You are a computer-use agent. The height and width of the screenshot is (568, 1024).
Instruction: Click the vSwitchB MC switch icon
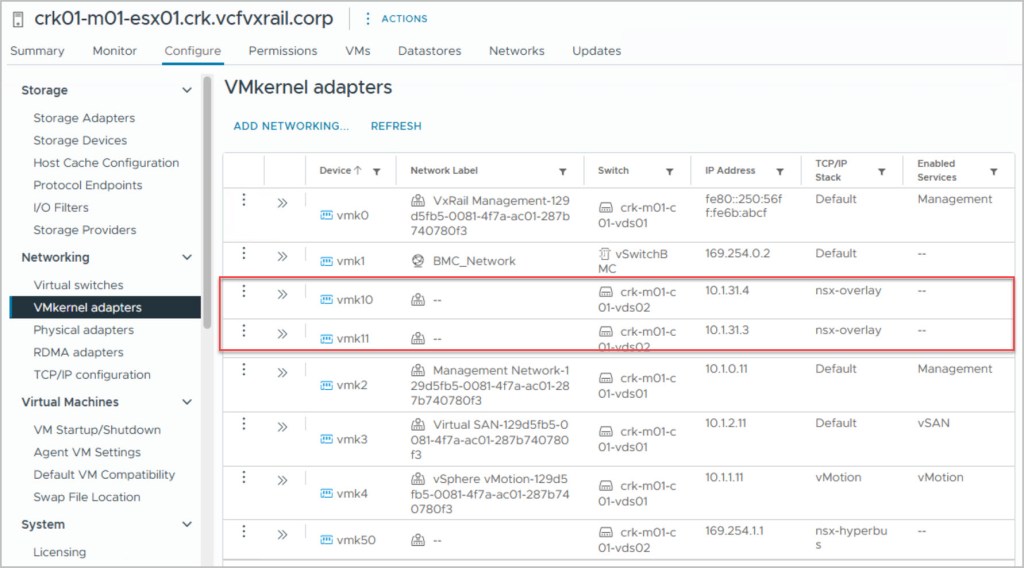(x=605, y=254)
